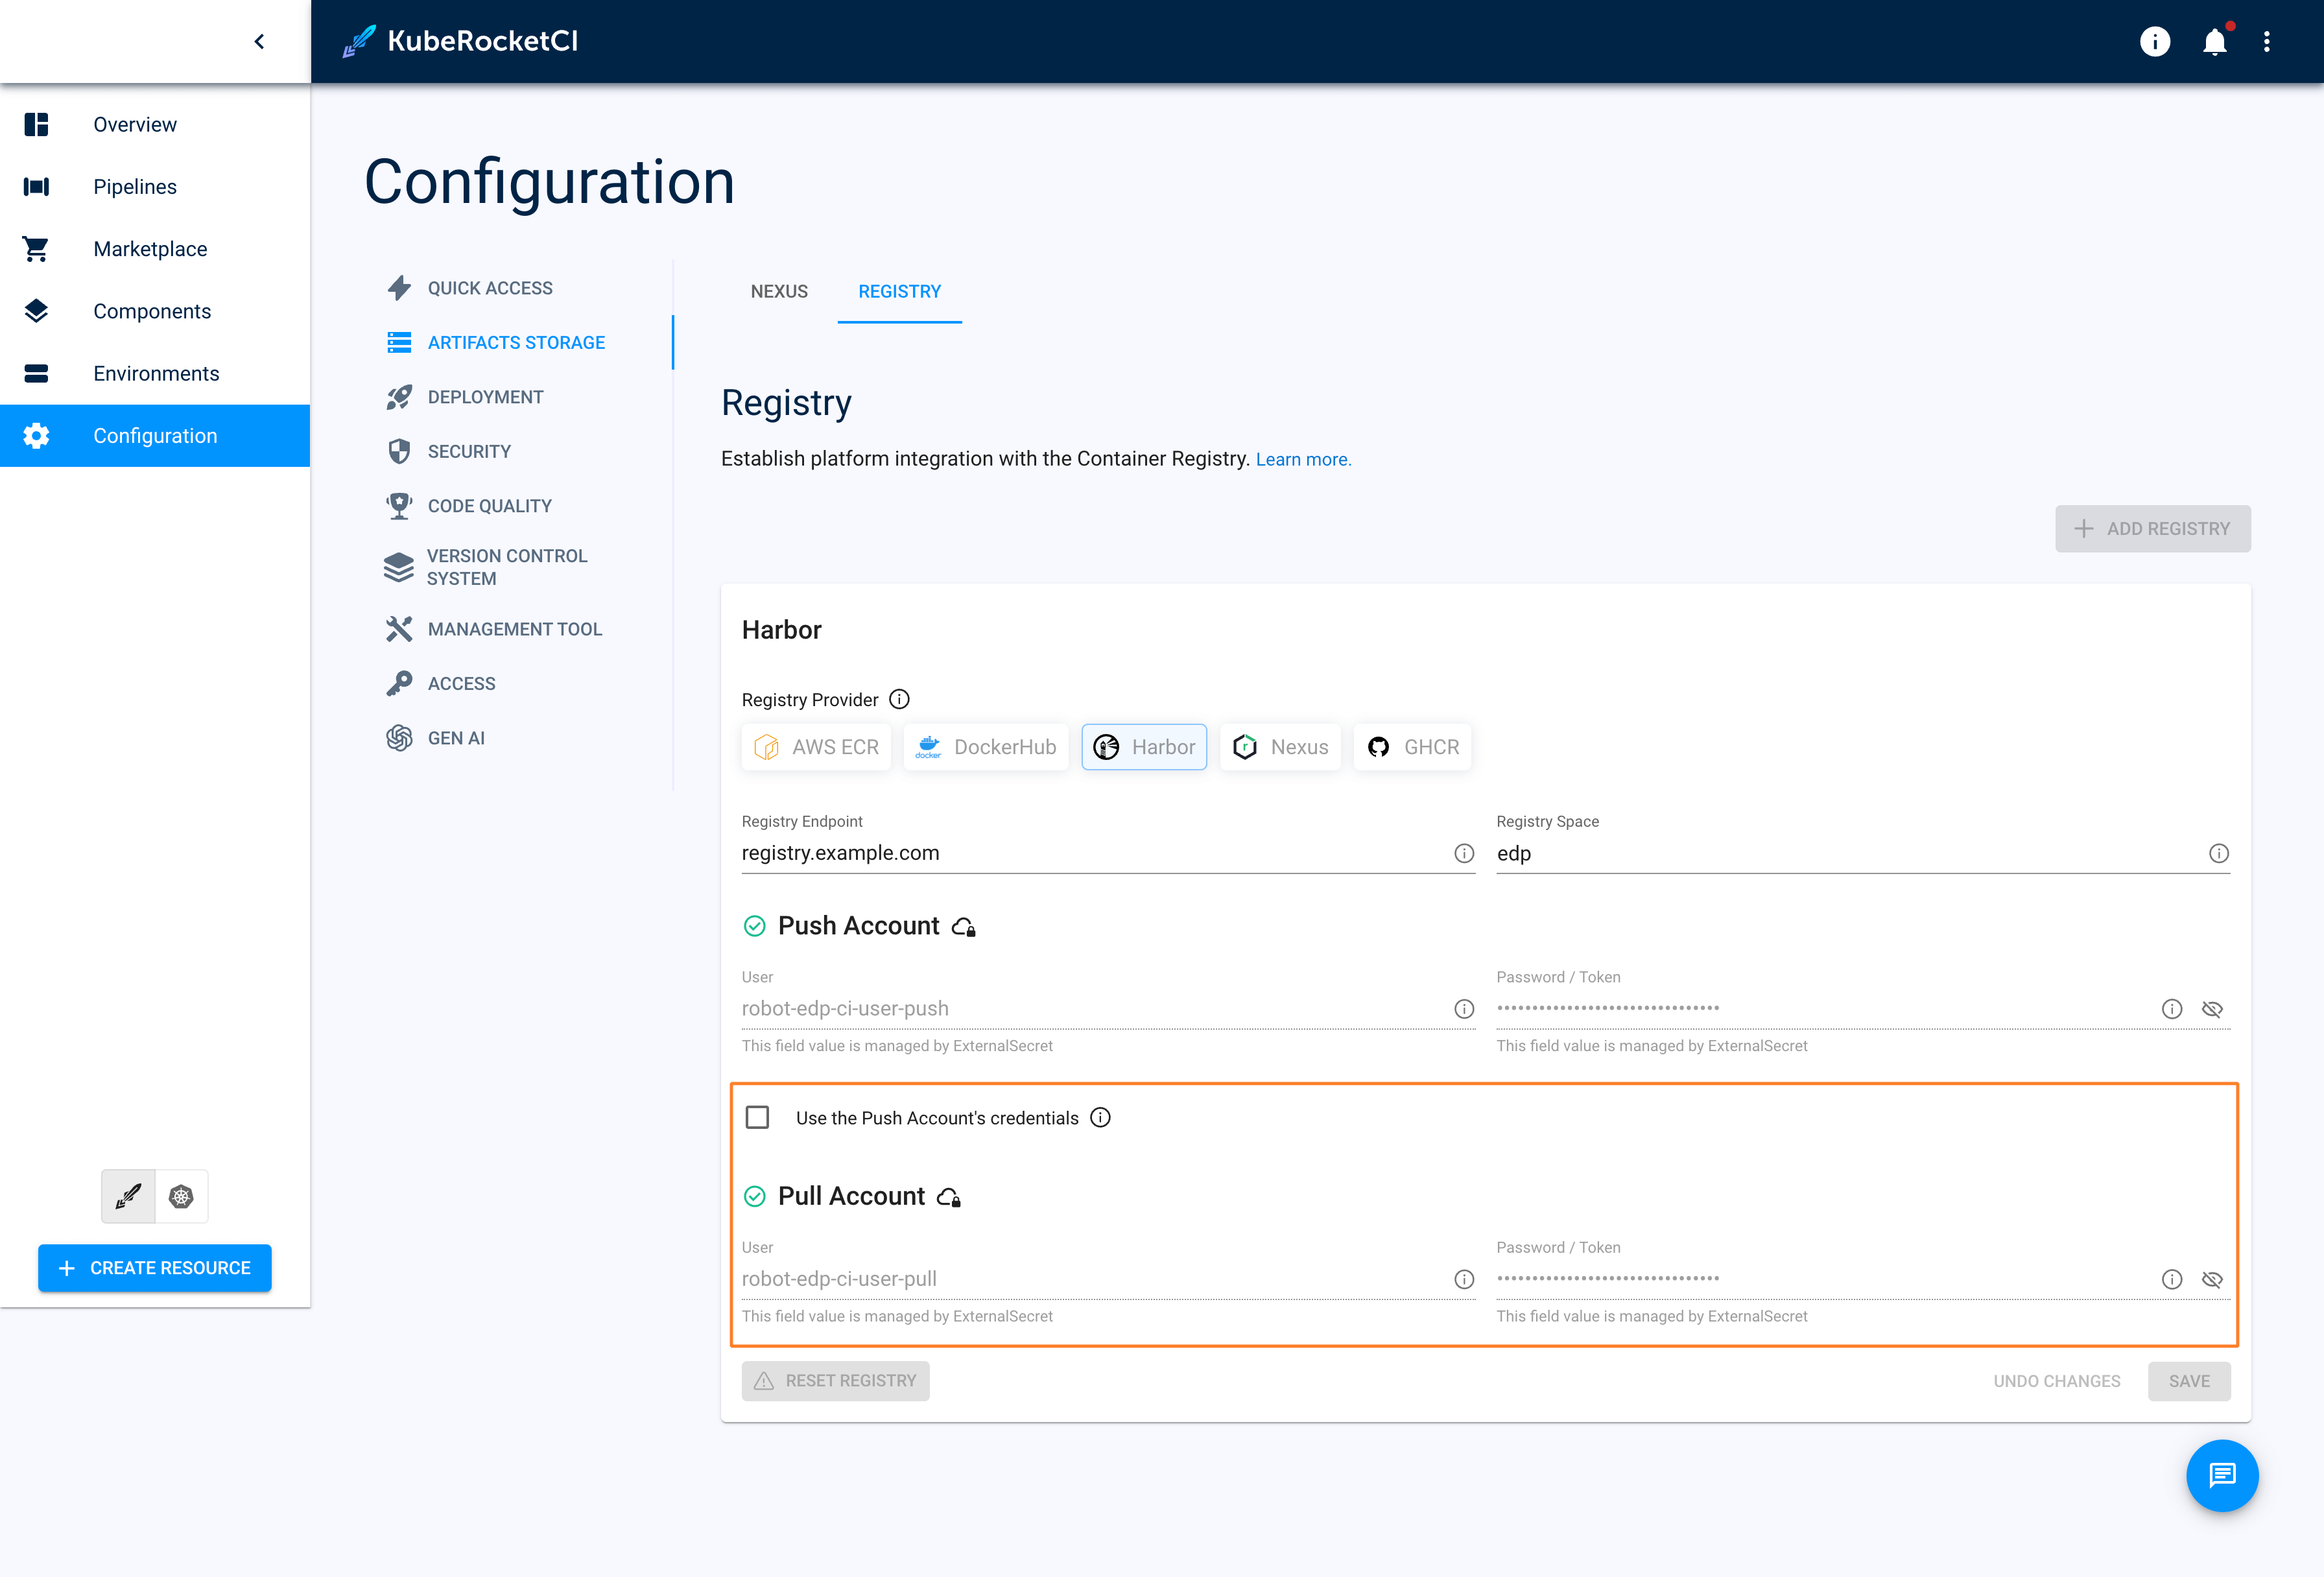This screenshot has width=2324, height=1577.
Task: Toggle password visibility for Push Account
Action: (x=2211, y=1008)
